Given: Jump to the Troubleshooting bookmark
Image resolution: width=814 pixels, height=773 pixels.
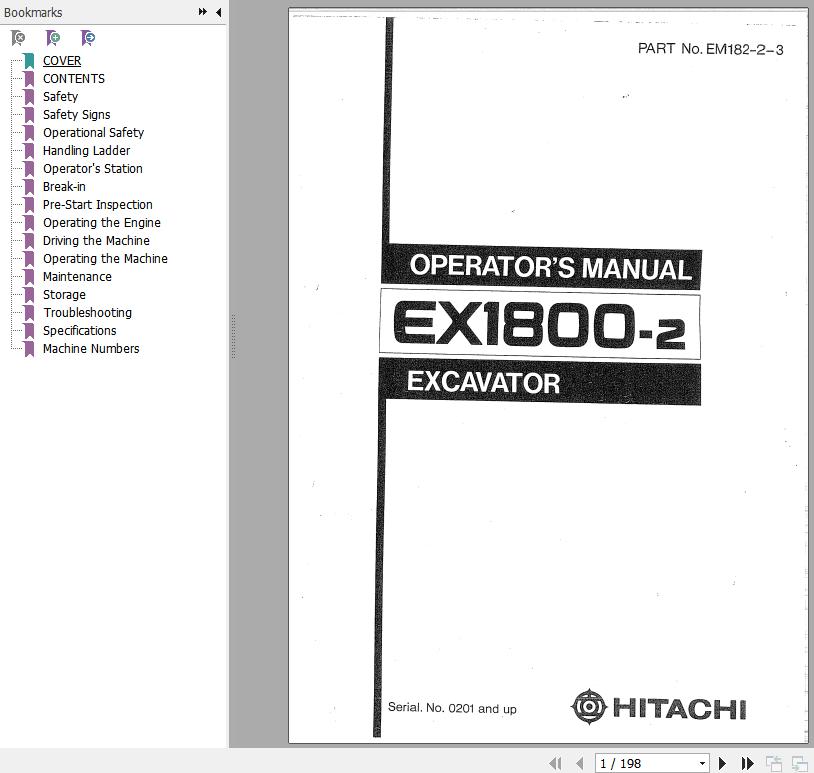Looking at the screenshot, I should pyautogui.click(x=87, y=313).
